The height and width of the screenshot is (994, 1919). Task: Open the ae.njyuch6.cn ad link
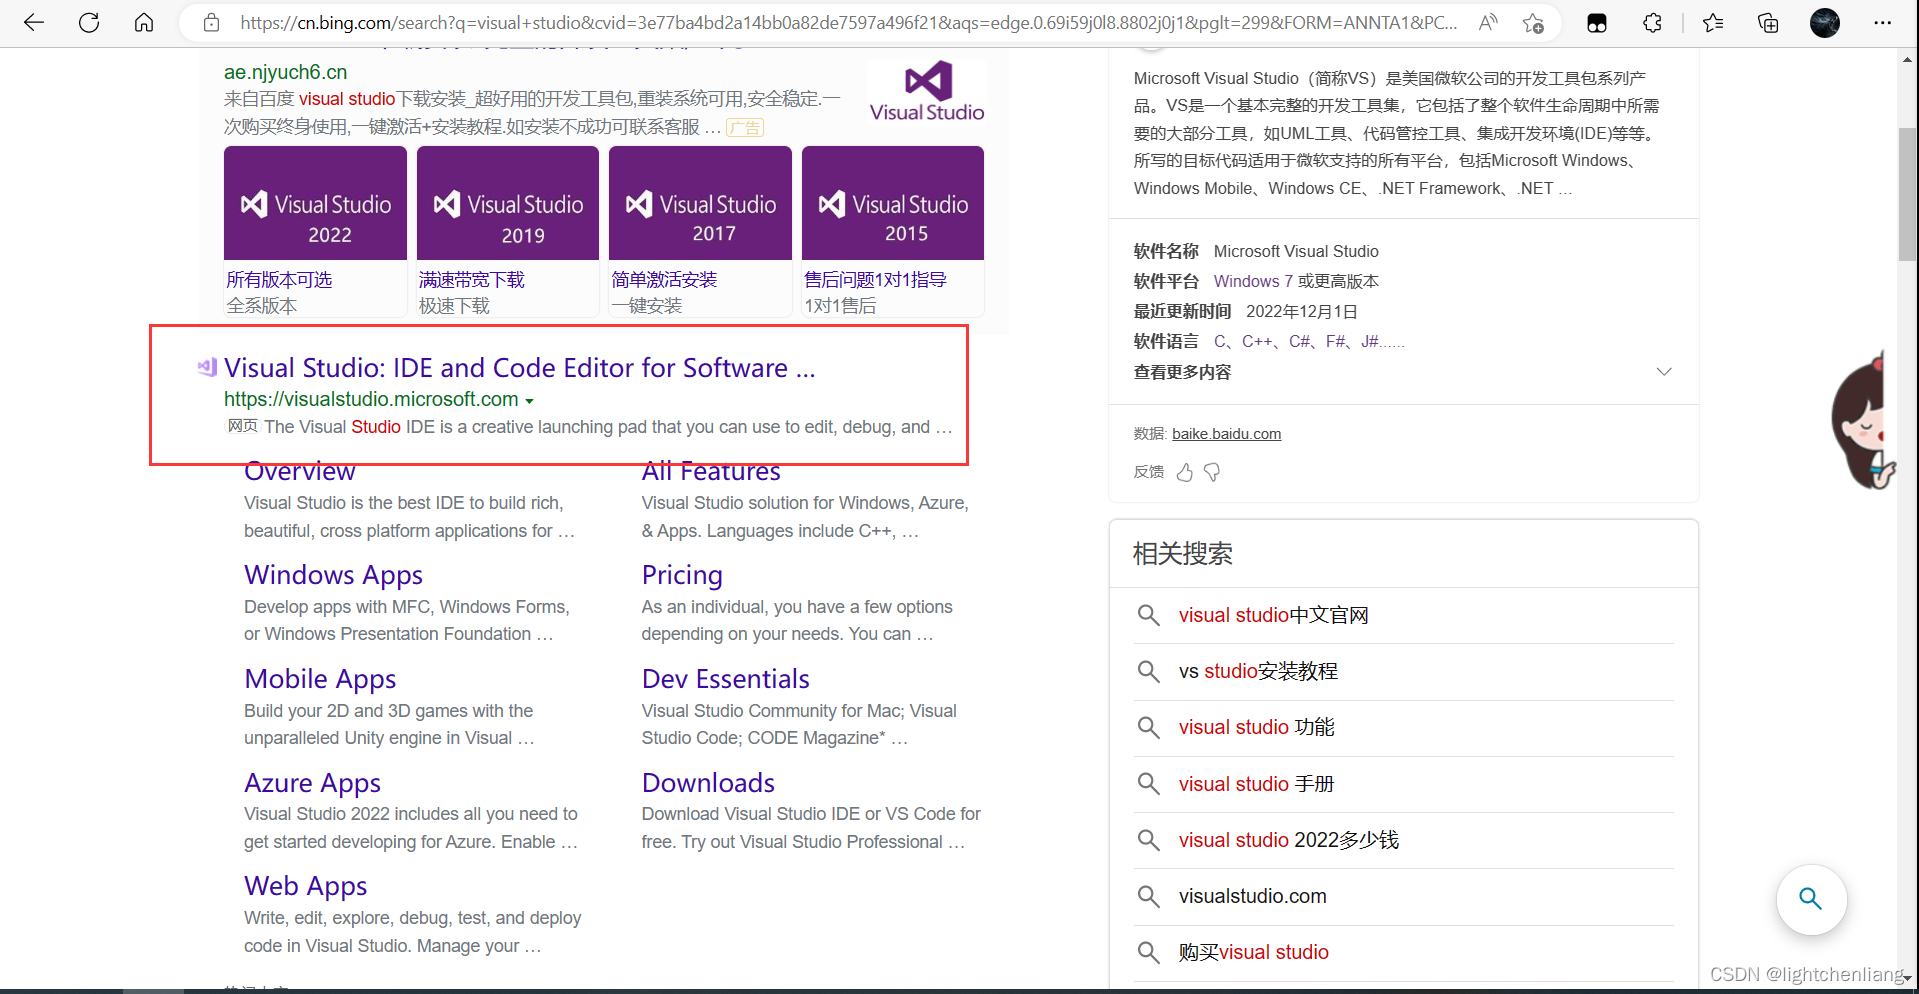click(x=285, y=72)
